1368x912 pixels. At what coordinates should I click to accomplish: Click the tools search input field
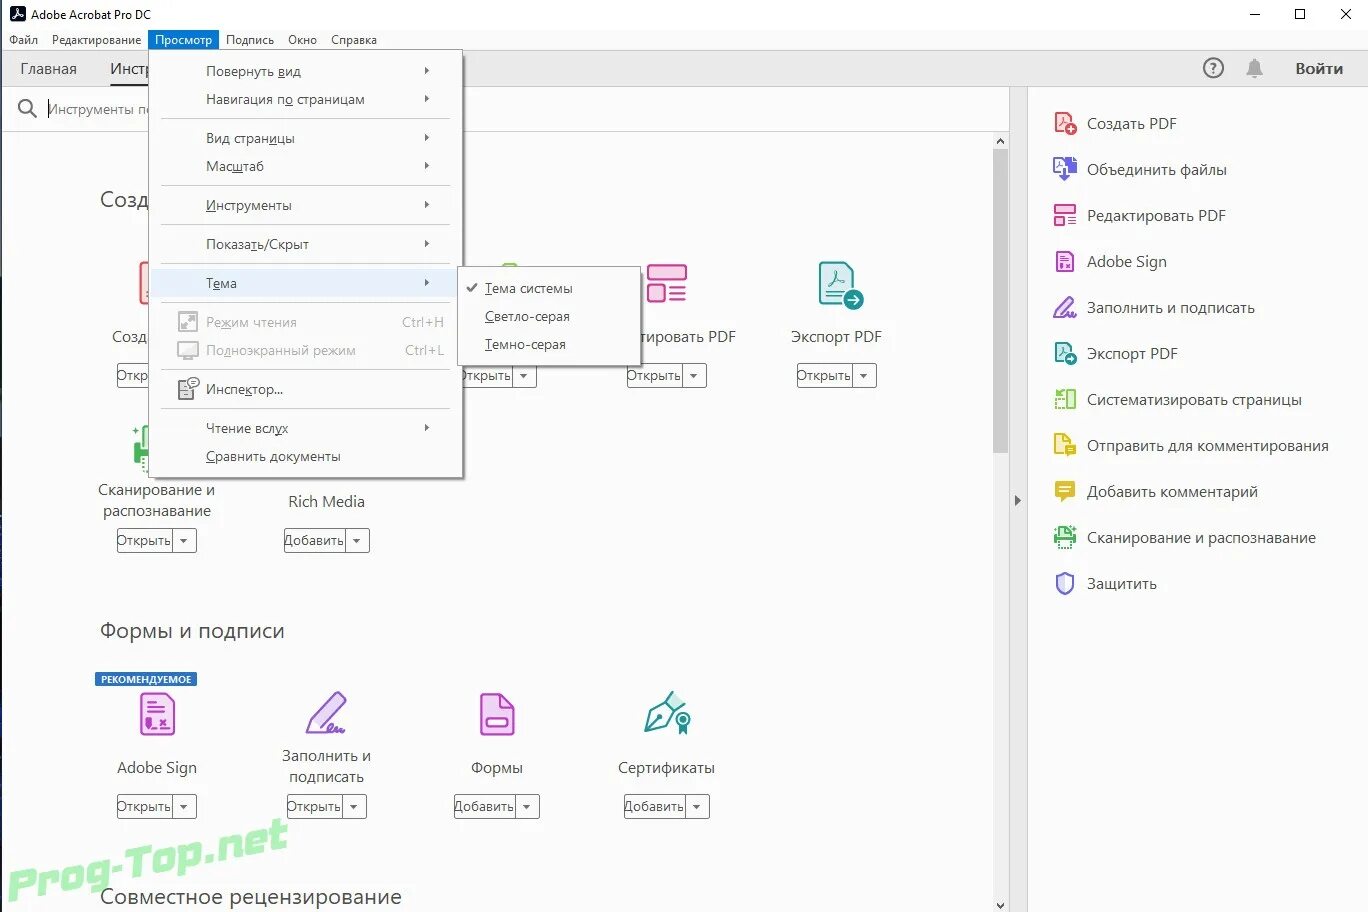click(x=98, y=109)
